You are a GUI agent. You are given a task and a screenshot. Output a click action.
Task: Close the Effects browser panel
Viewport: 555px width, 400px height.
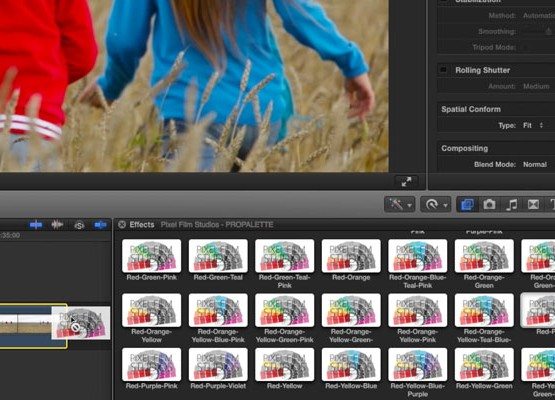[122, 224]
